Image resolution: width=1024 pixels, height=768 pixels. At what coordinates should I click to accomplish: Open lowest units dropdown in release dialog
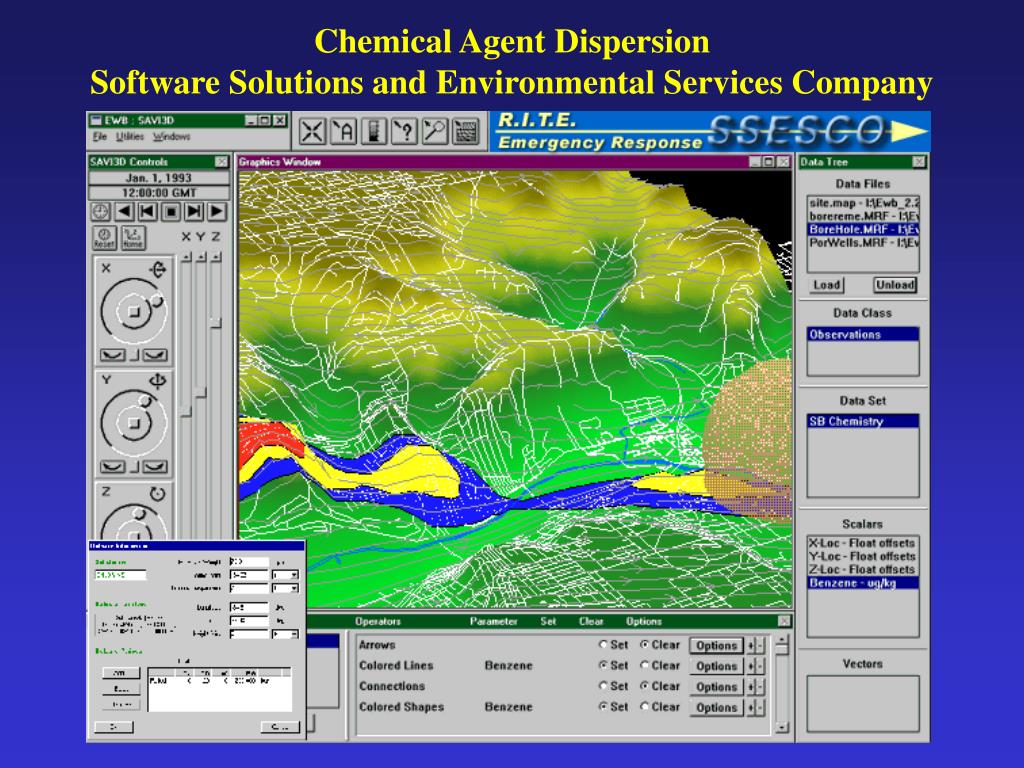(285, 633)
